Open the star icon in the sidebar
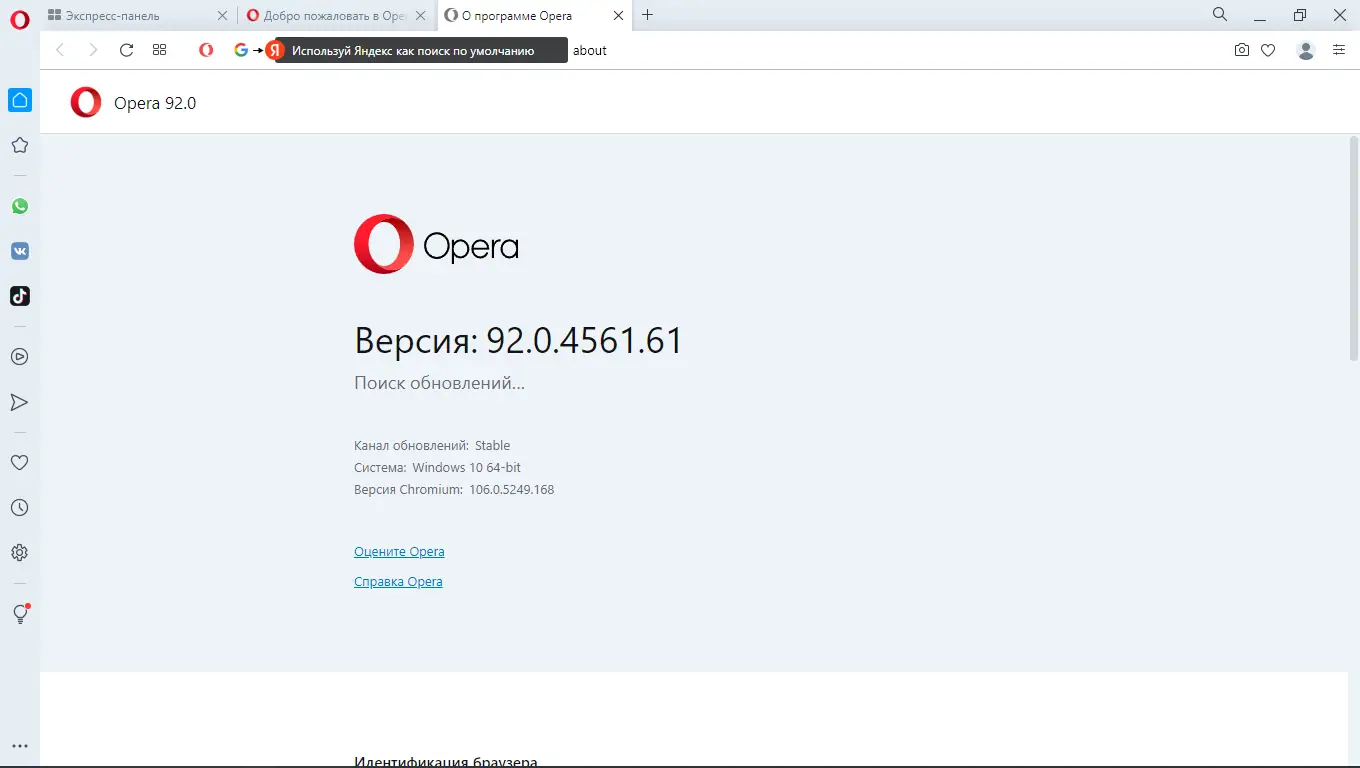This screenshot has height=768, width=1360. pos(19,145)
